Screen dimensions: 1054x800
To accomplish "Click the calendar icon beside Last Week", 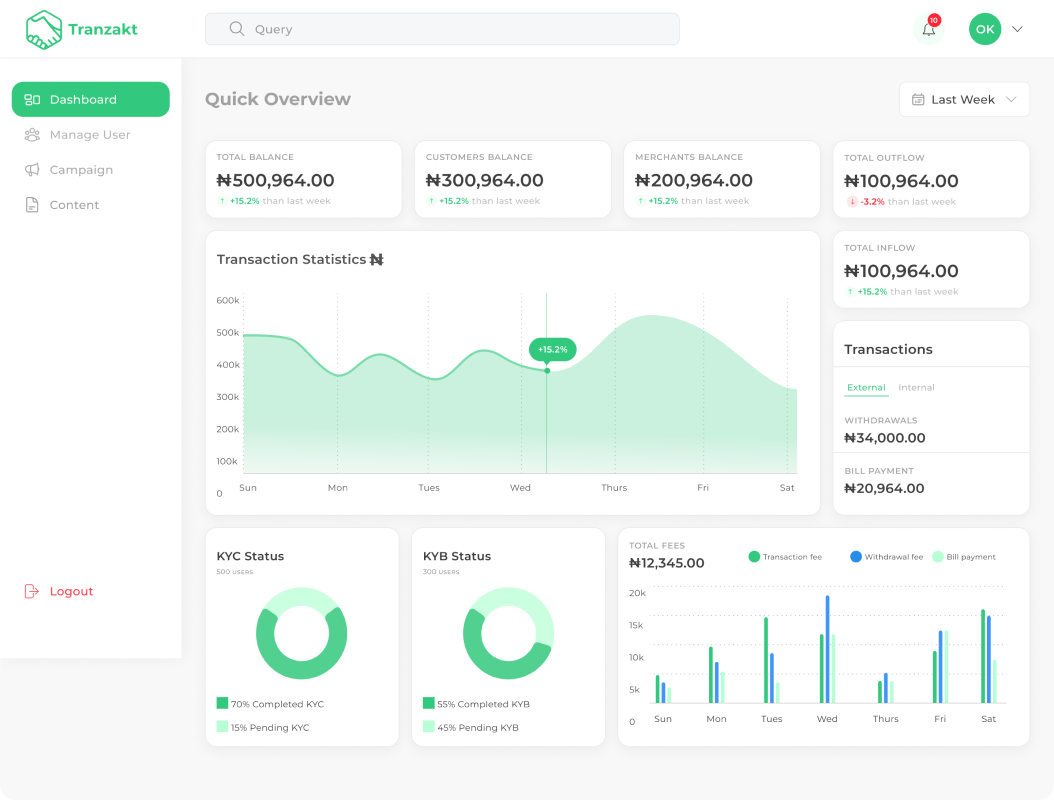I will pos(918,100).
